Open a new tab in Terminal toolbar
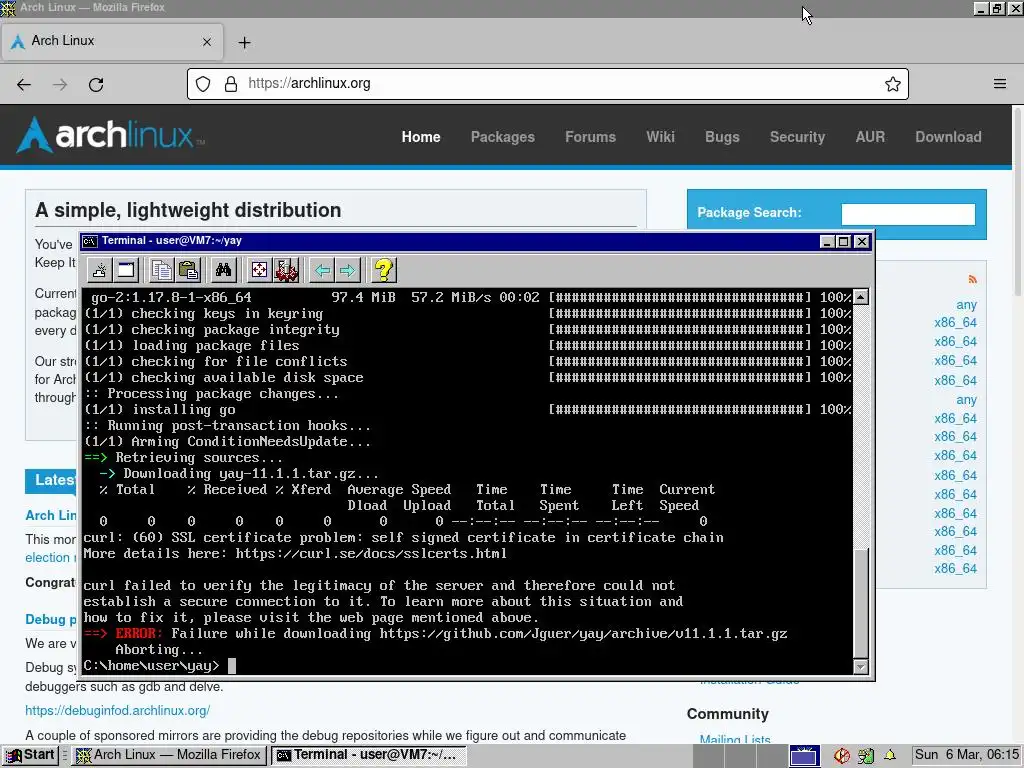The image size is (1024, 768). pos(99,270)
